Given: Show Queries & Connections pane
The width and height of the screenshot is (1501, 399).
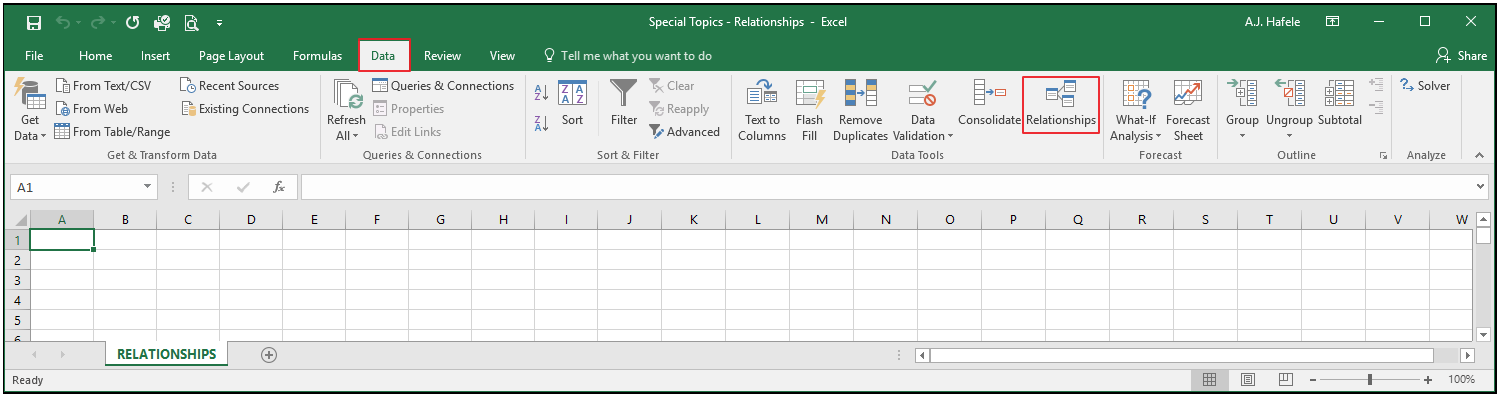Looking at the screenshot, I should [443, 86].
